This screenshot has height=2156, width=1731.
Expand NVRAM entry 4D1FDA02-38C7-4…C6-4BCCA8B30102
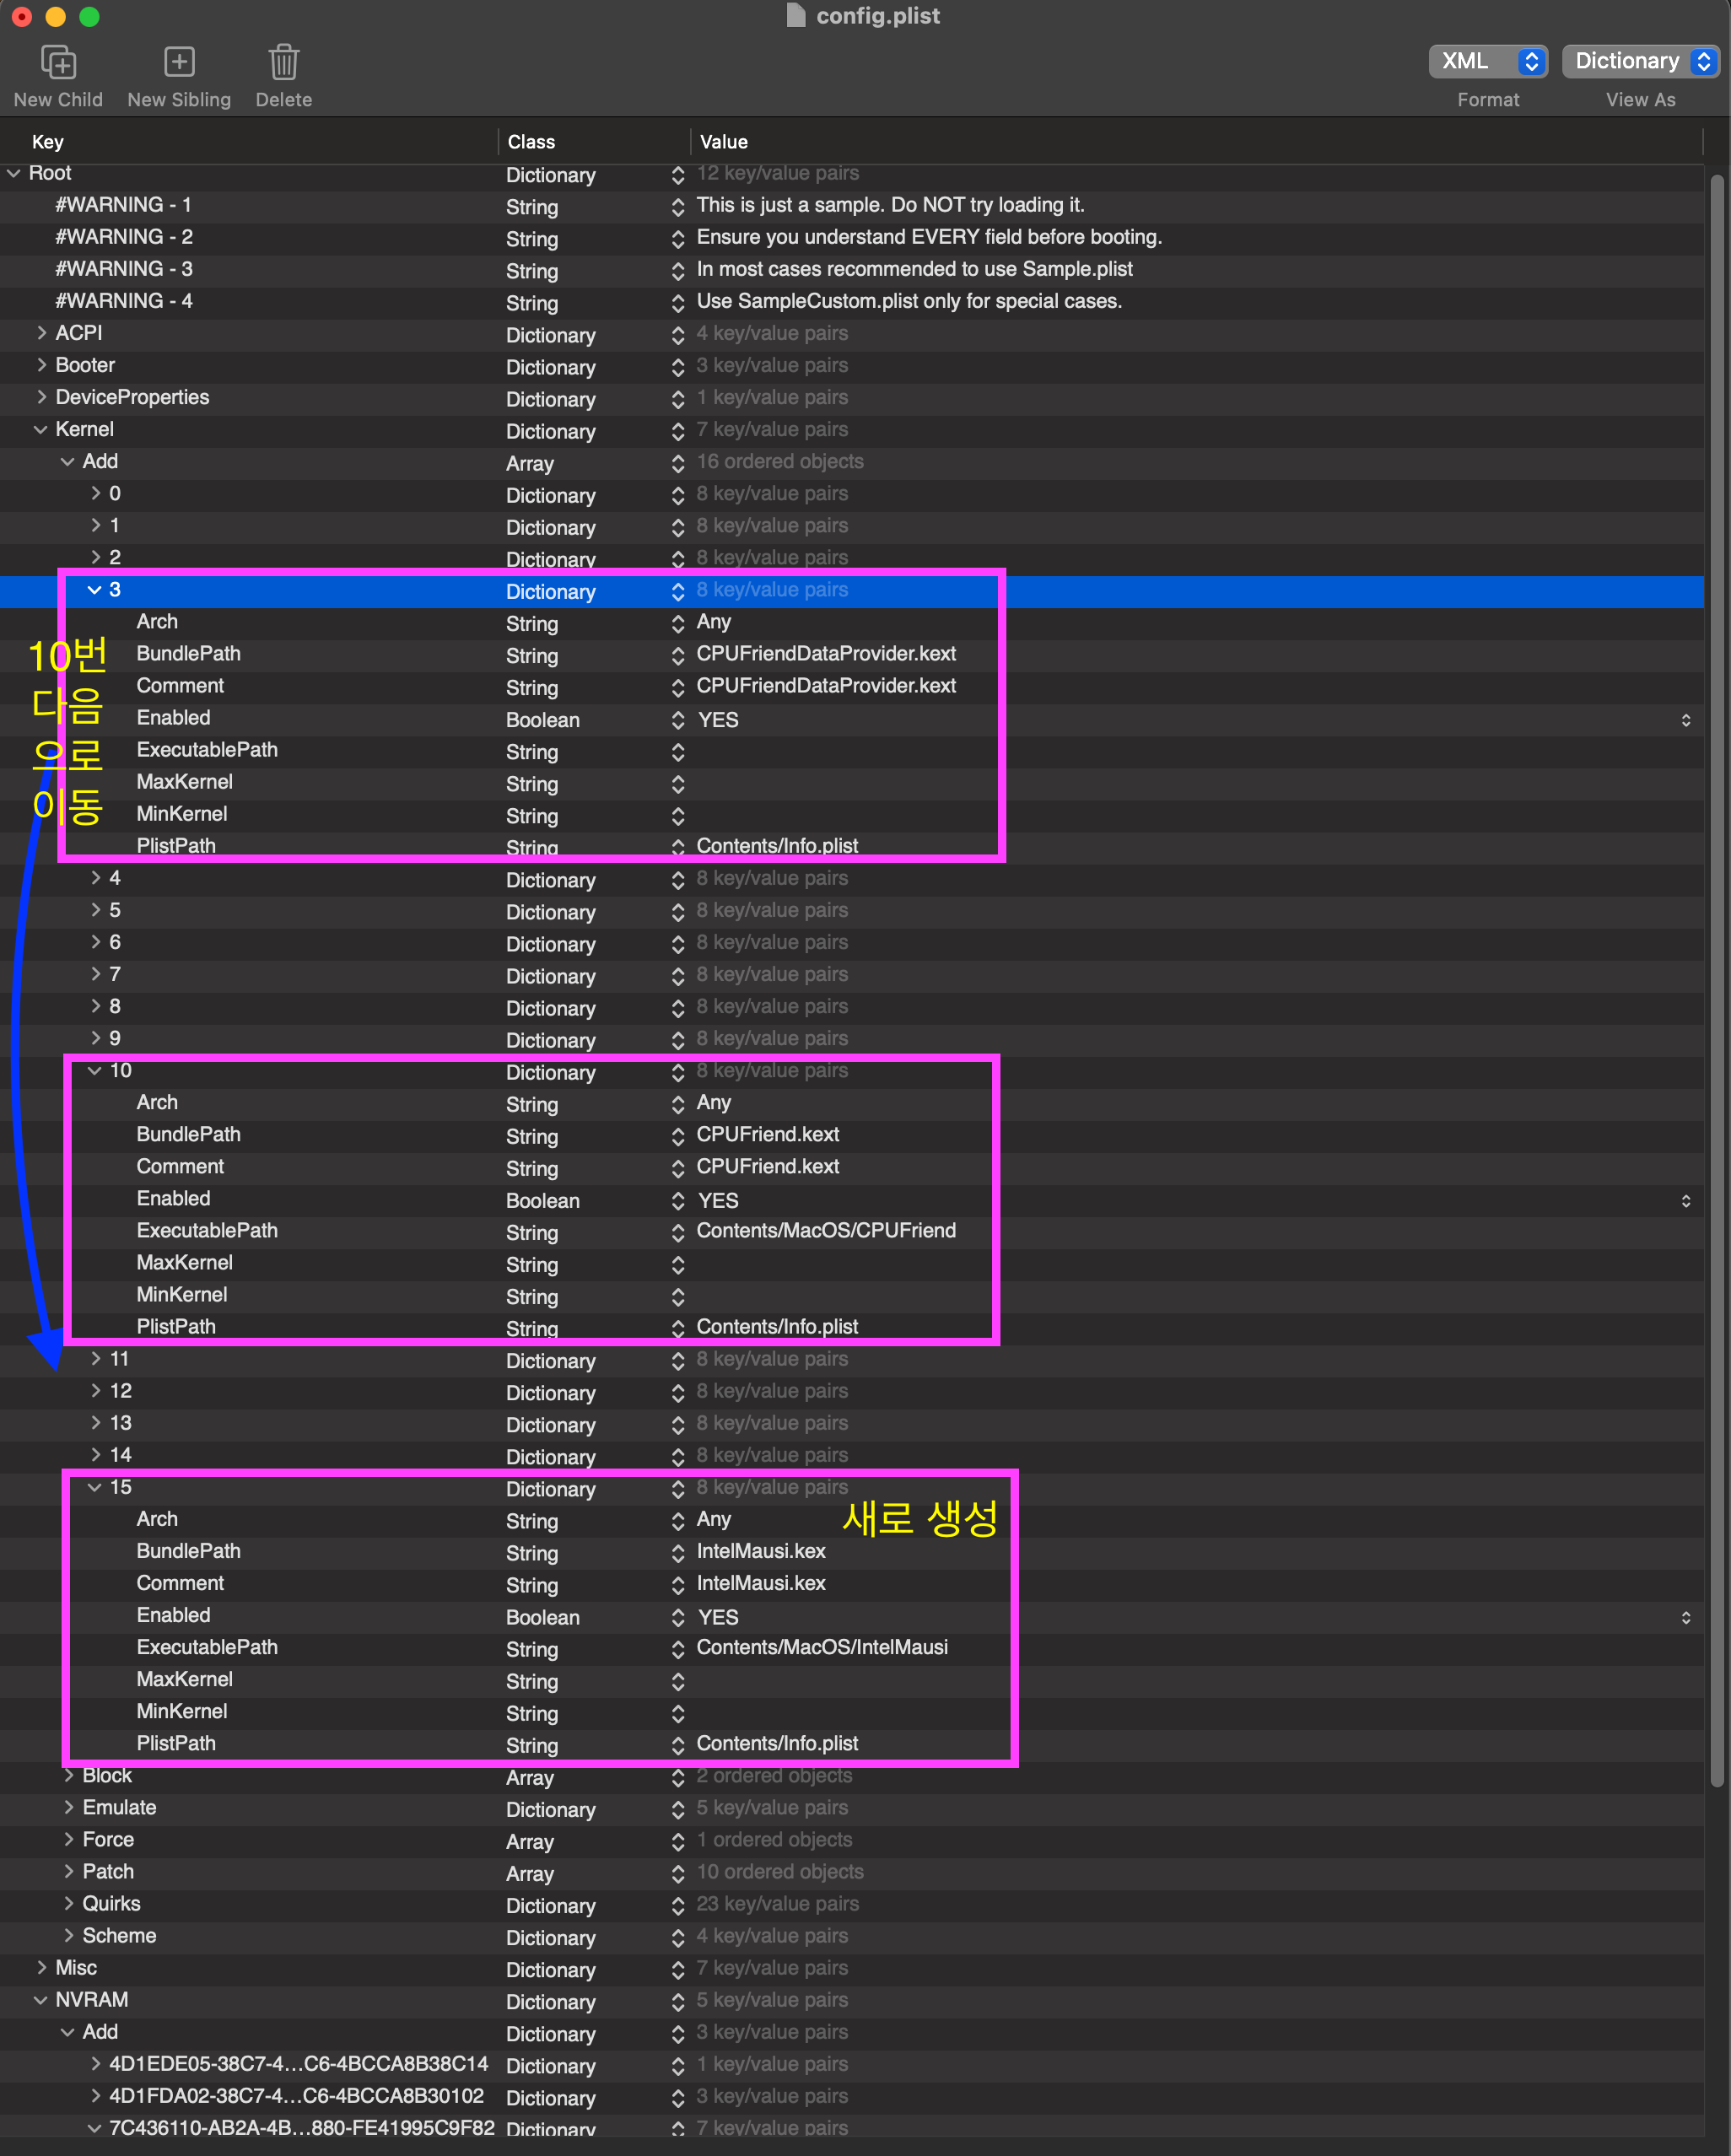(95, 2095)
